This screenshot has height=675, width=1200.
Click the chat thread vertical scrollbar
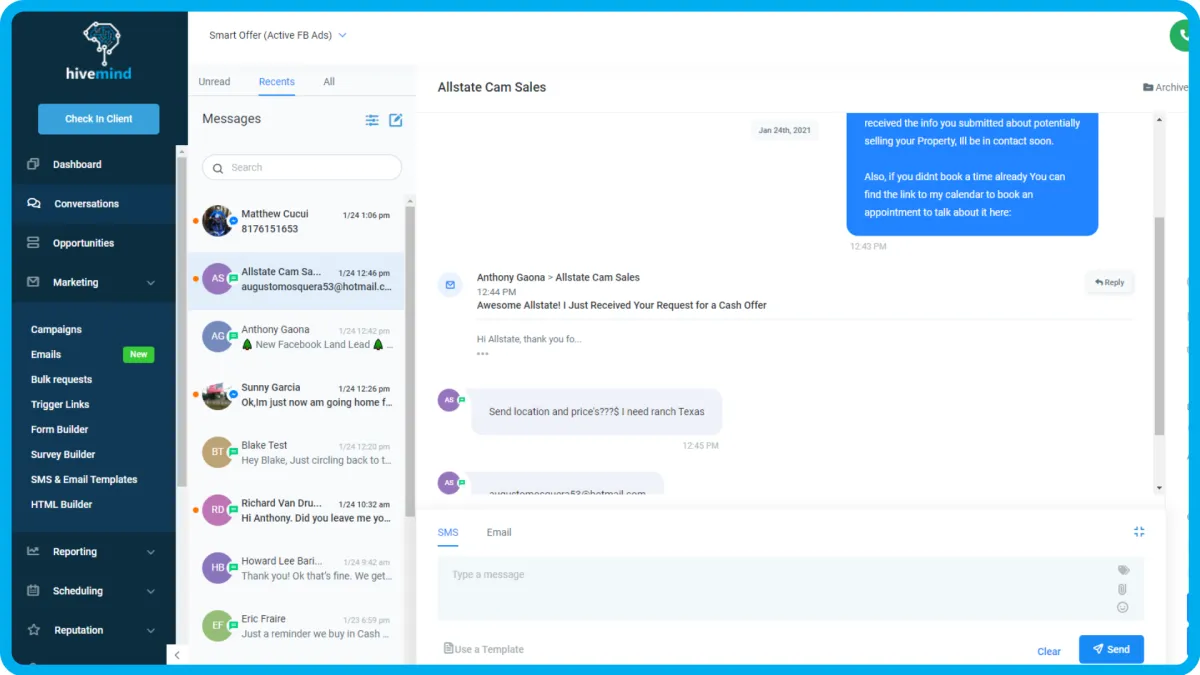[1159, 325]
